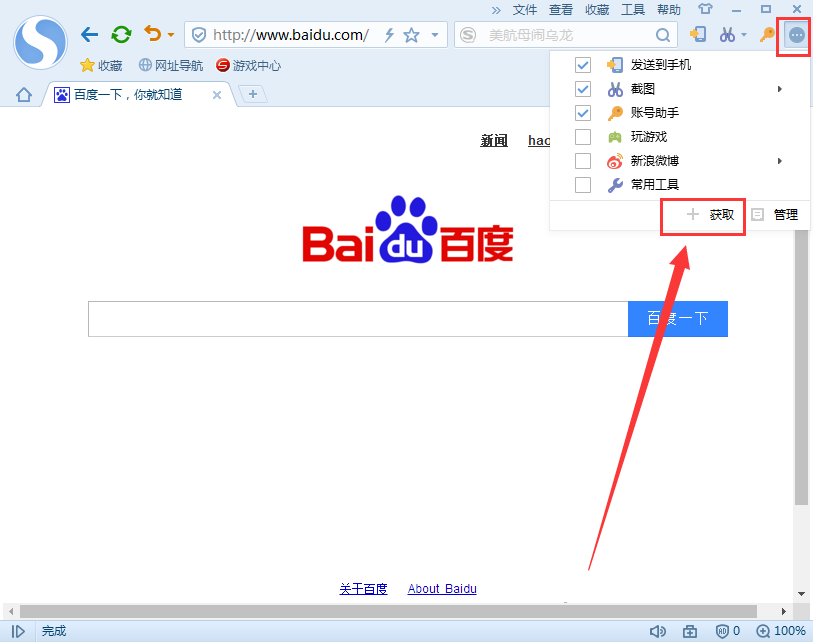
Task: Uncheck 发送到手机 checkbox
Action: click(x=583, y=65)
